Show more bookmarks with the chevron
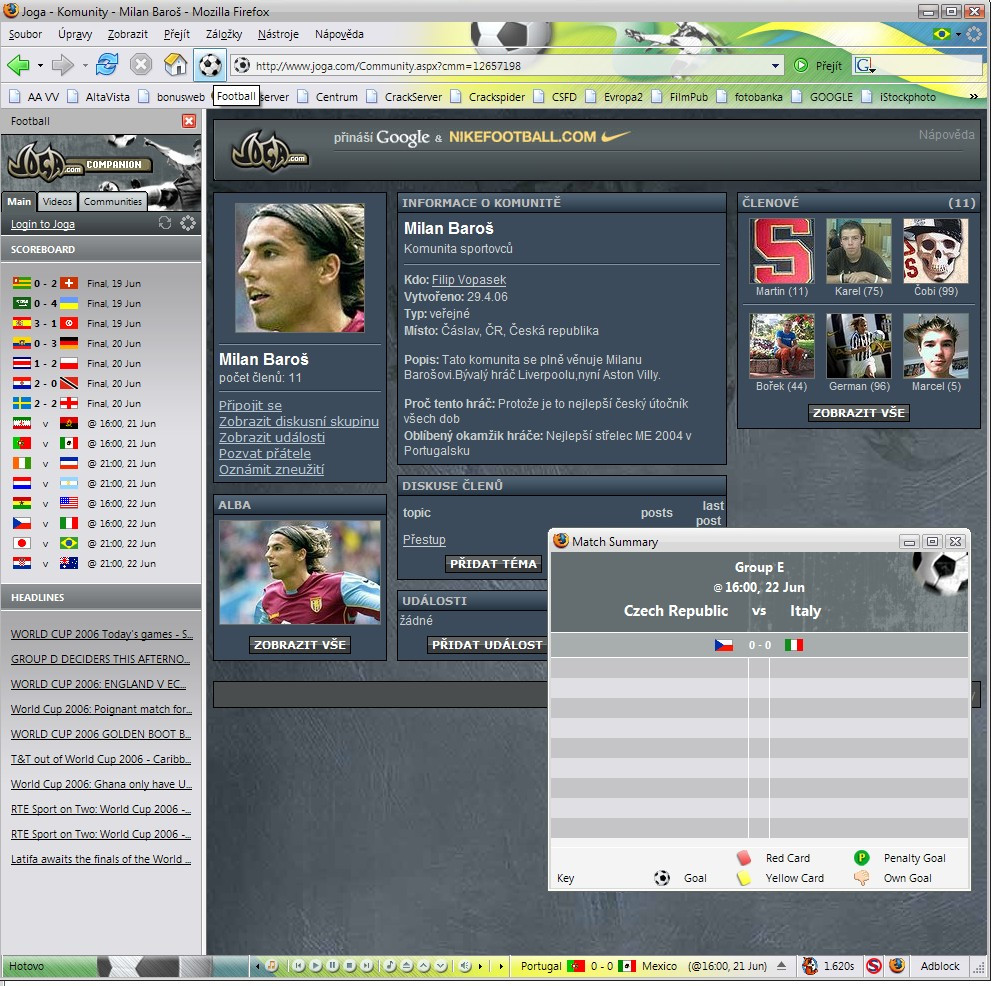The height and width of the screenshot is (986, 993). coord(973,96)
